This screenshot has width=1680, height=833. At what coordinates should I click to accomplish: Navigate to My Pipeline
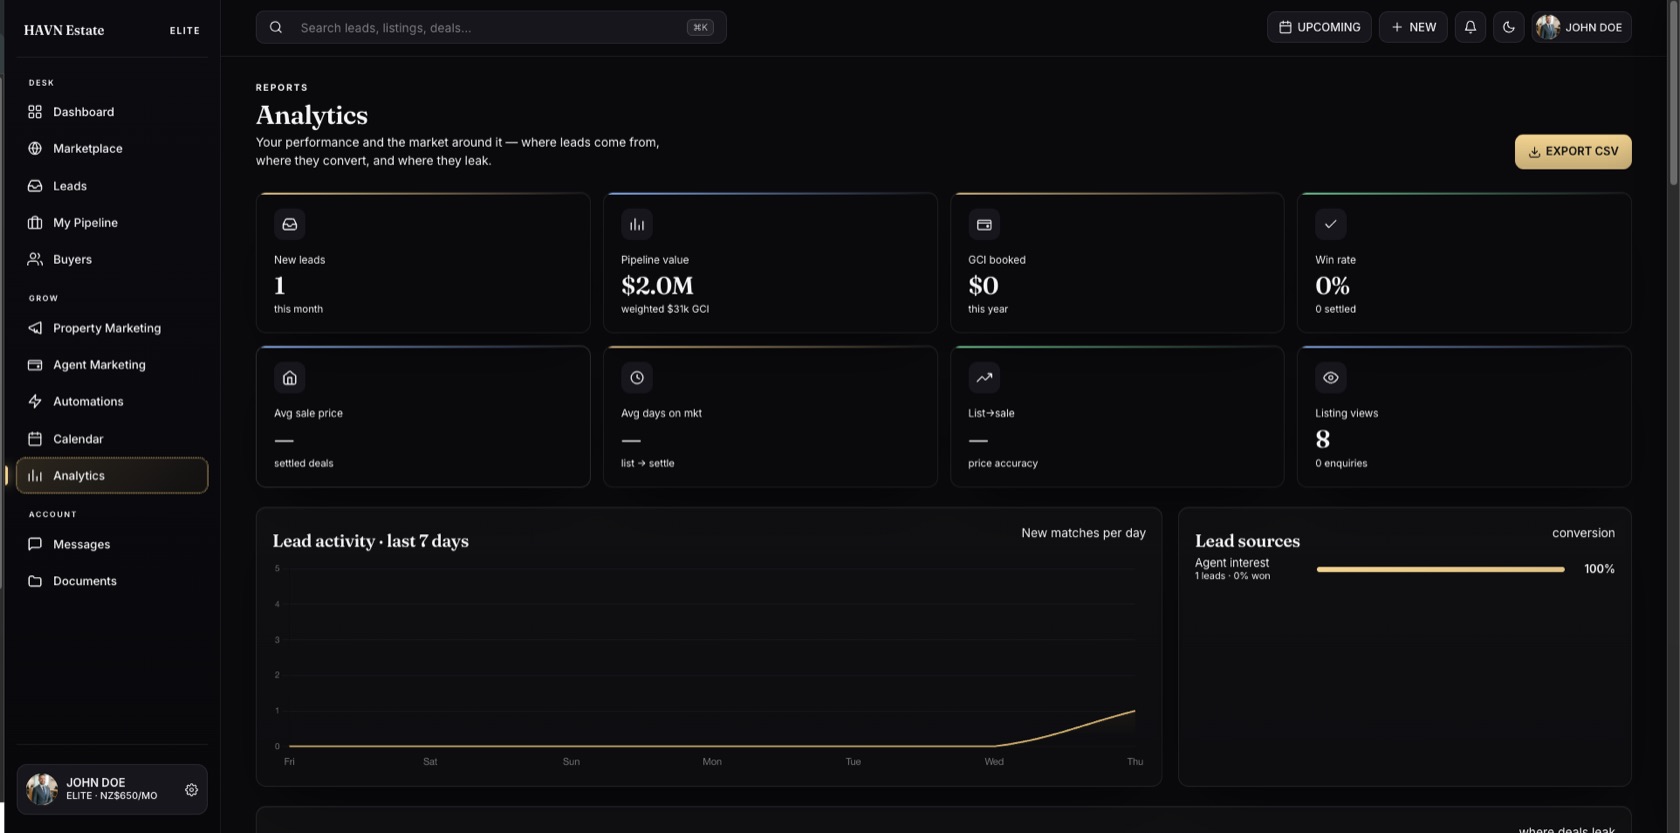click(x=112, y=223)
